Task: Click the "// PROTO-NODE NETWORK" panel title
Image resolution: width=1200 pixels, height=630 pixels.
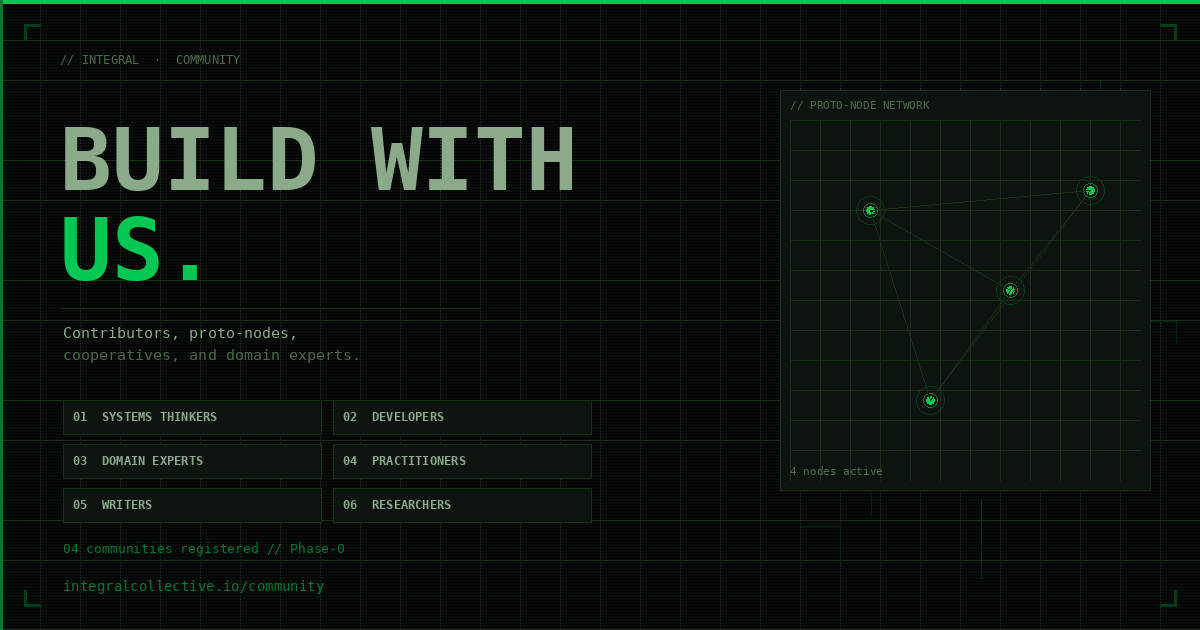Action: point(860,105)
